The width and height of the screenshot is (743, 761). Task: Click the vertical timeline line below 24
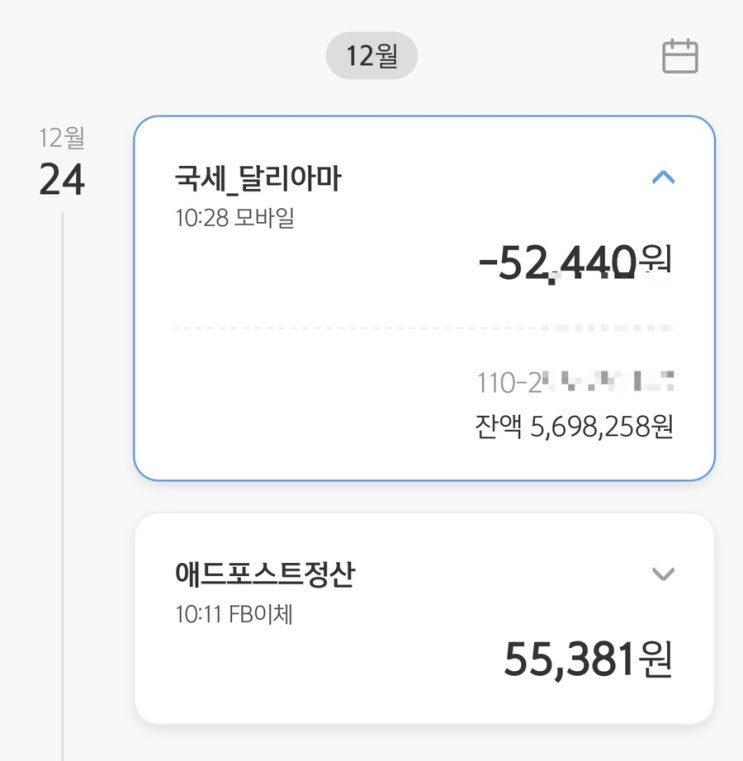[x=63, y=480]
